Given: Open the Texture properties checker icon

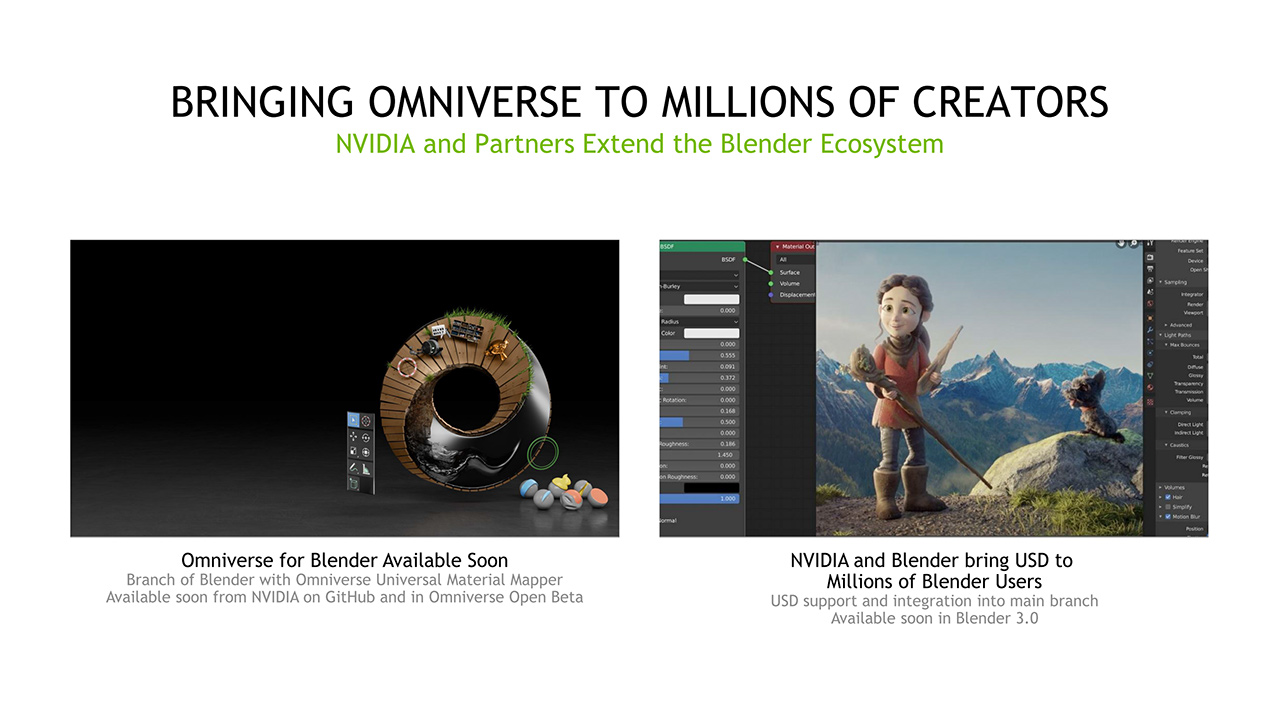Looking at the screenshot, I should [1150, 400].
